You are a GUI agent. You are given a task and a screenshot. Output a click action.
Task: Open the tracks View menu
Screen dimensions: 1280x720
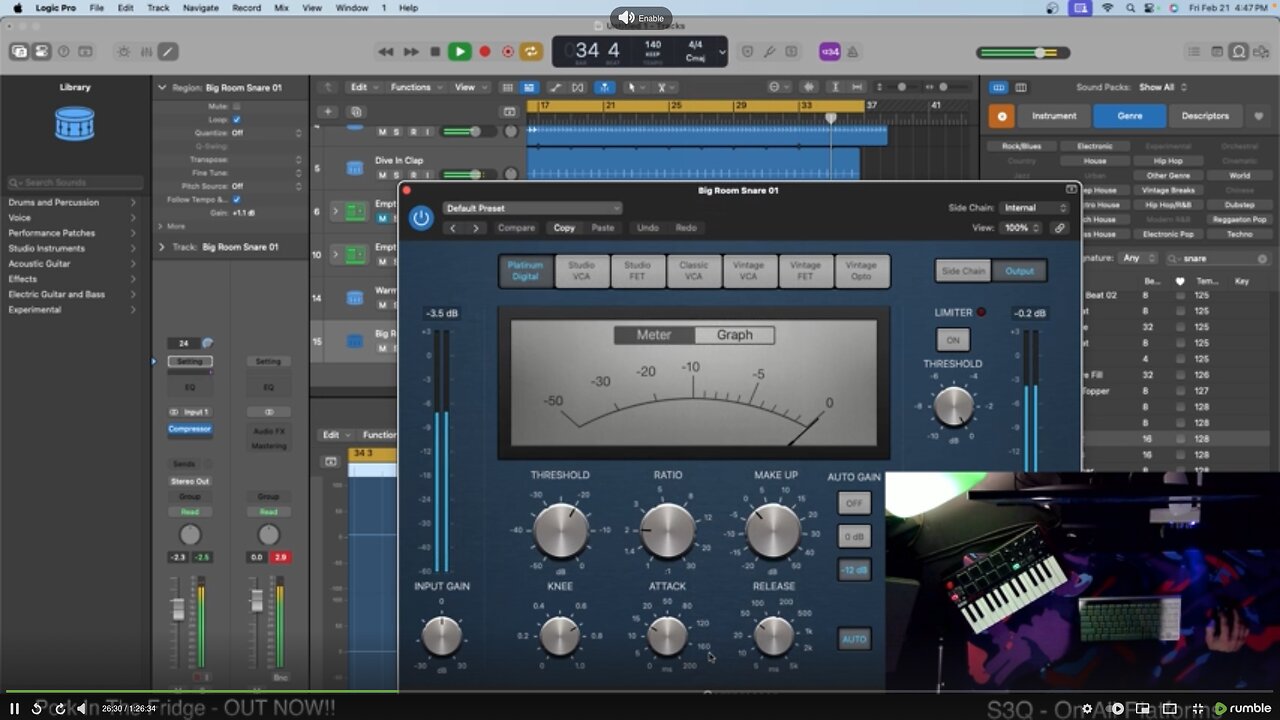tap(469, 87)
